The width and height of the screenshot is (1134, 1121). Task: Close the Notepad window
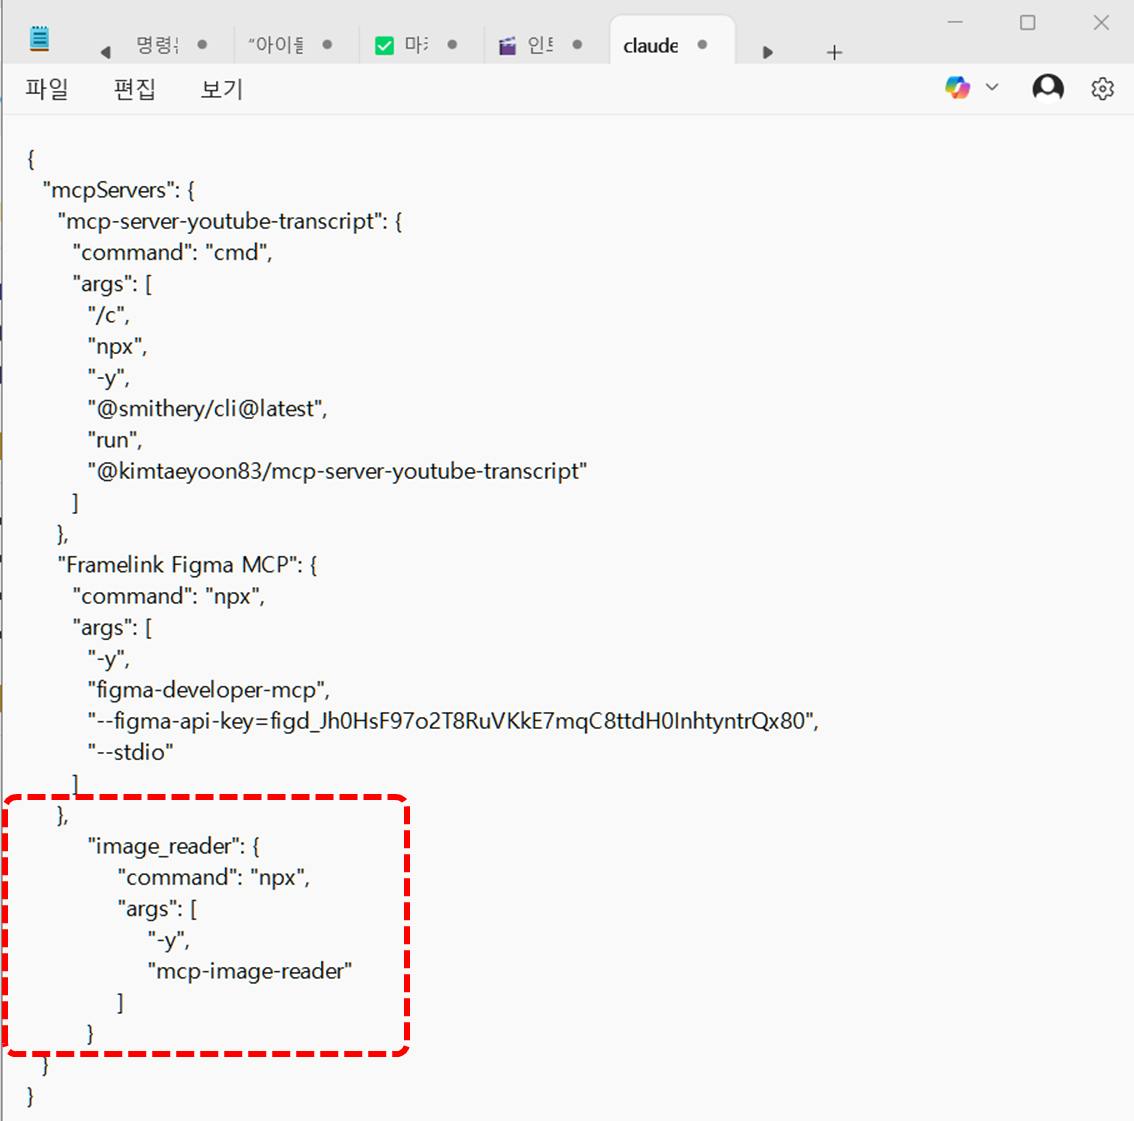pyautogui.click(x=1101, y=22)
